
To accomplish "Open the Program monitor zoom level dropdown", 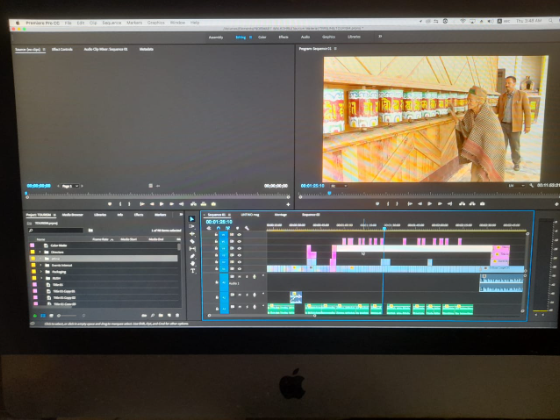I will click(x=339, y=186).
